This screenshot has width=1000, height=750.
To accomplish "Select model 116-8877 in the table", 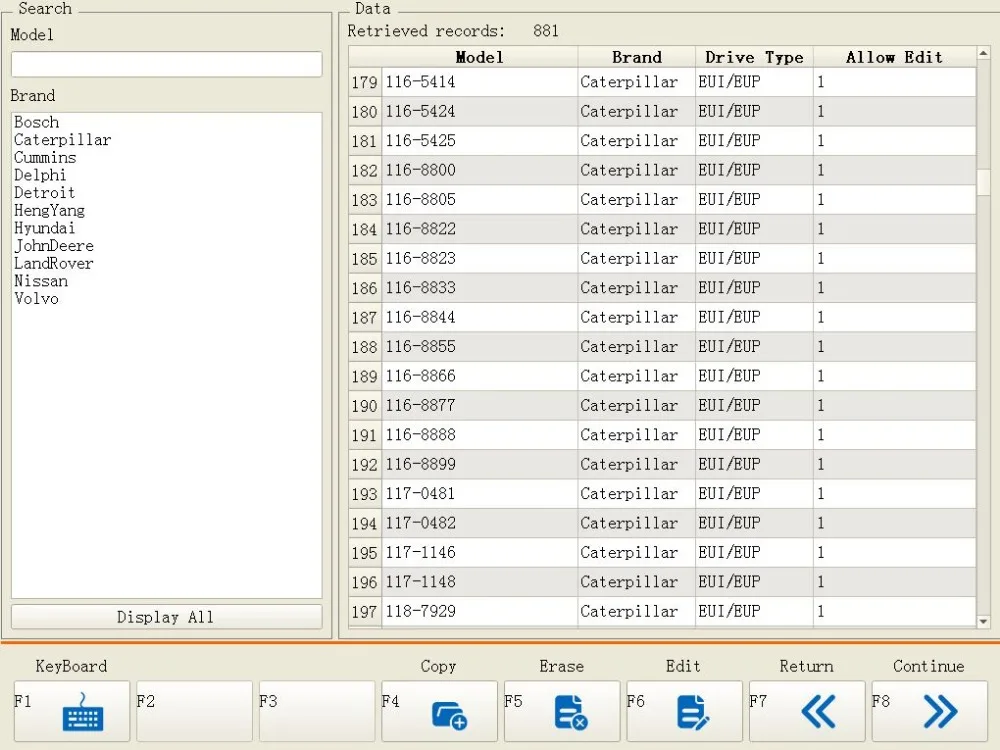I will 480,406.
